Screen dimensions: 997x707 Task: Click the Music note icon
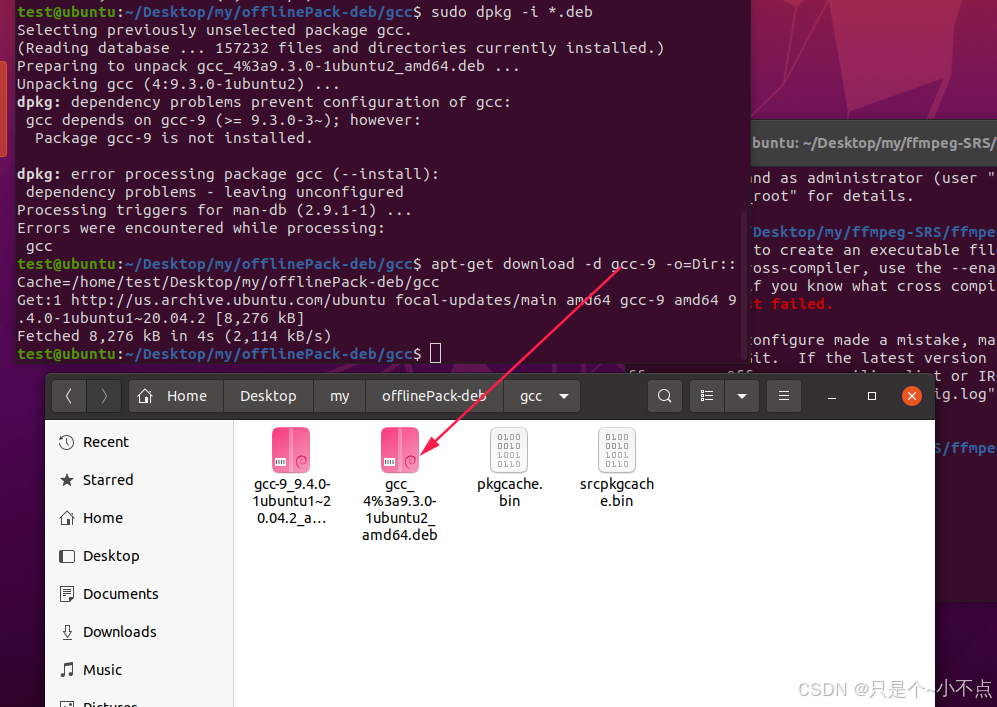click(x=67, y=669)
